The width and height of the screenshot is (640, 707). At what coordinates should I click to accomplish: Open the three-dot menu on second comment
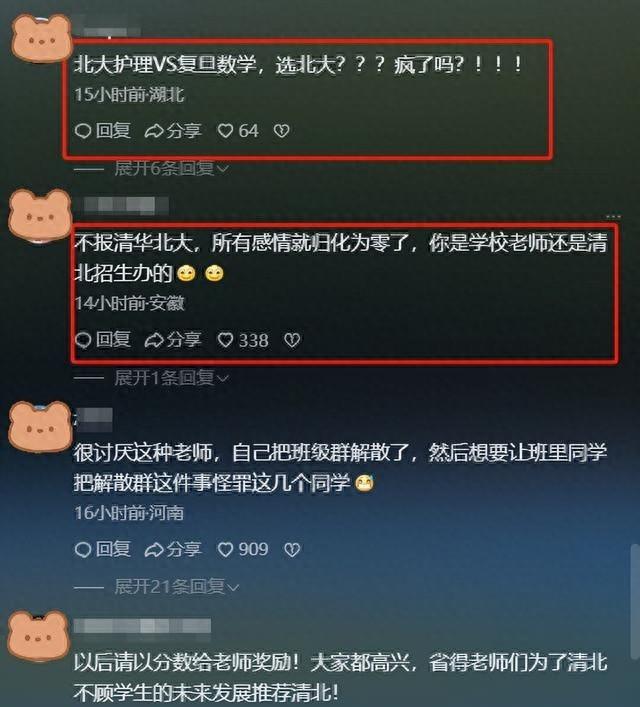coord(613,216)
